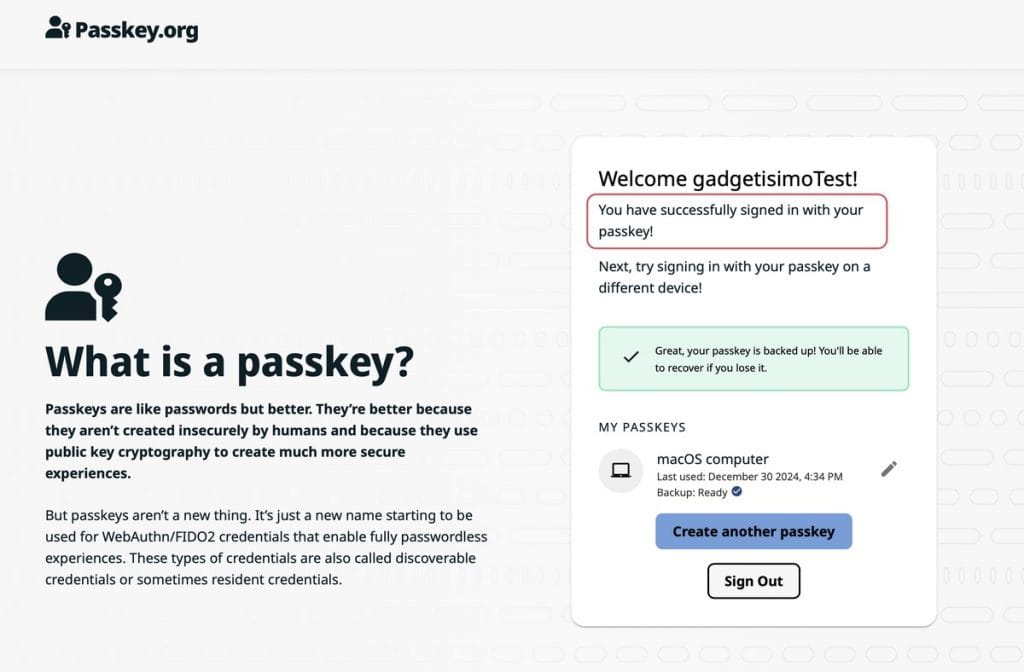Click the blue verified backup badge

[x=737, y=492]
